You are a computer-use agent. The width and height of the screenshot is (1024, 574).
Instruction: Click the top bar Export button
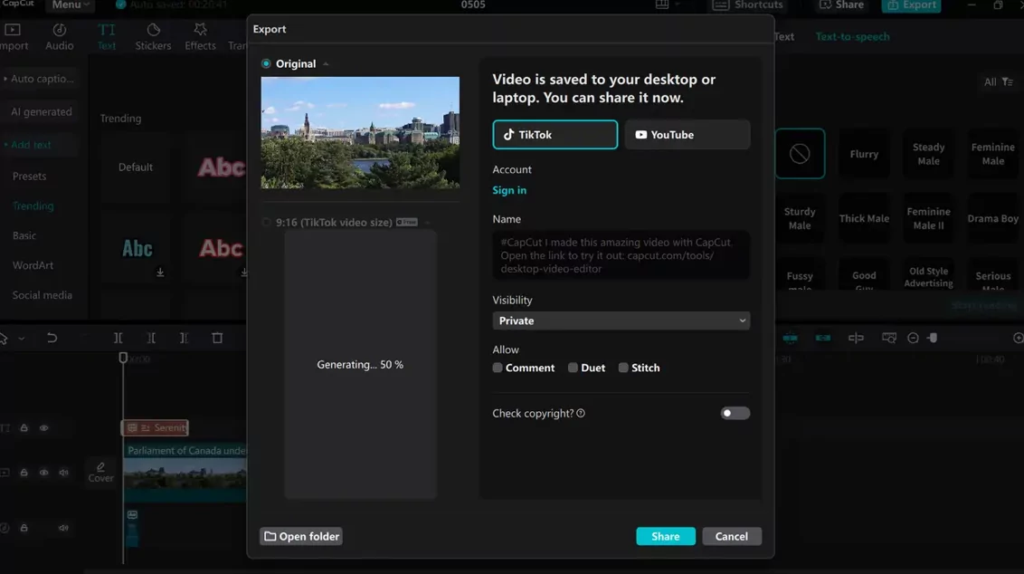(912, 5)
